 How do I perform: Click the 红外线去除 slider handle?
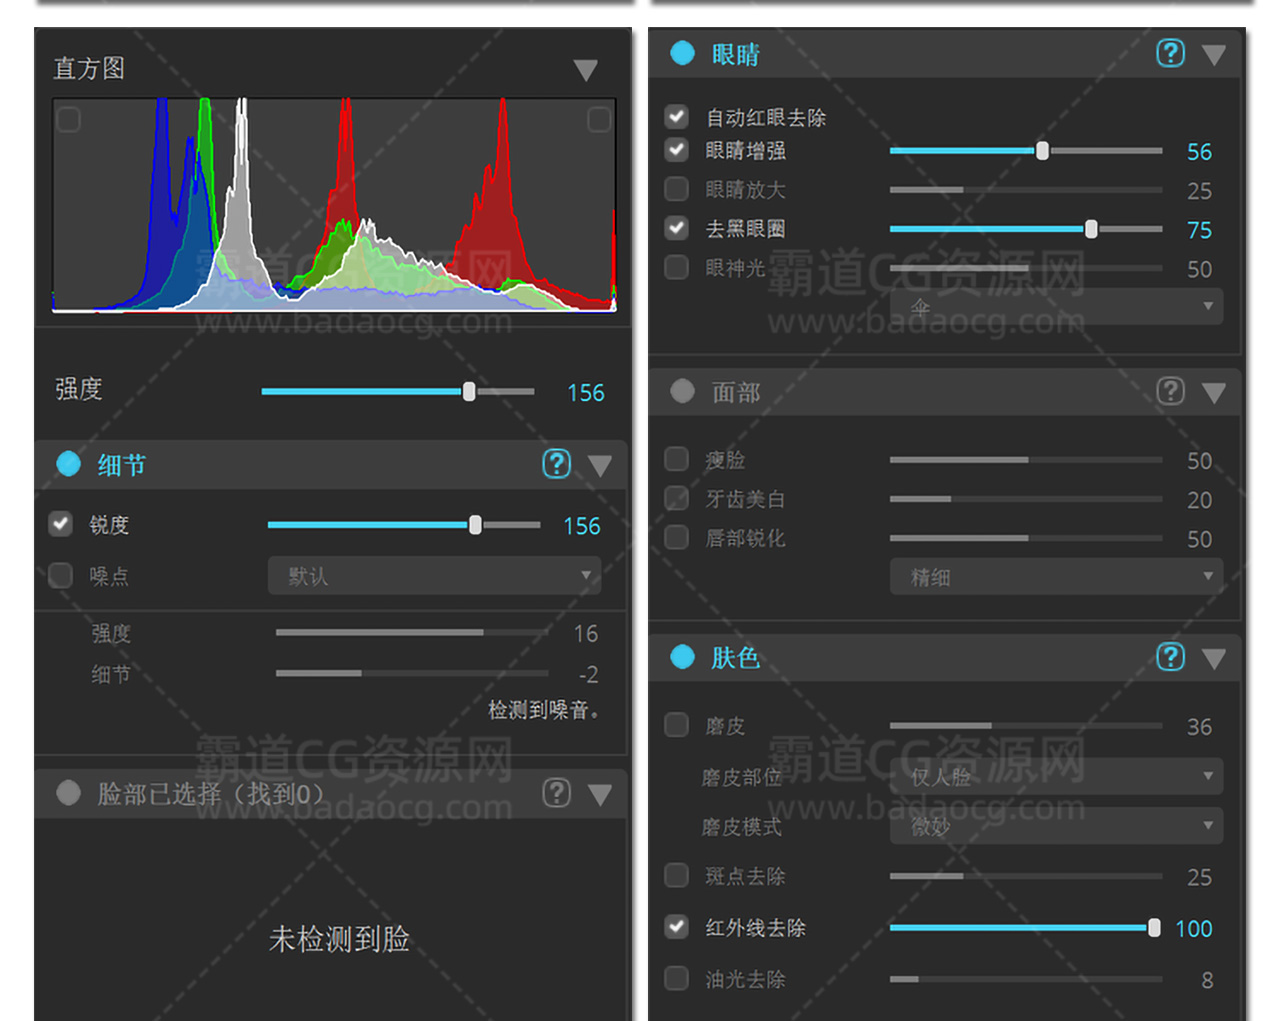click(x=1154, y=928)
